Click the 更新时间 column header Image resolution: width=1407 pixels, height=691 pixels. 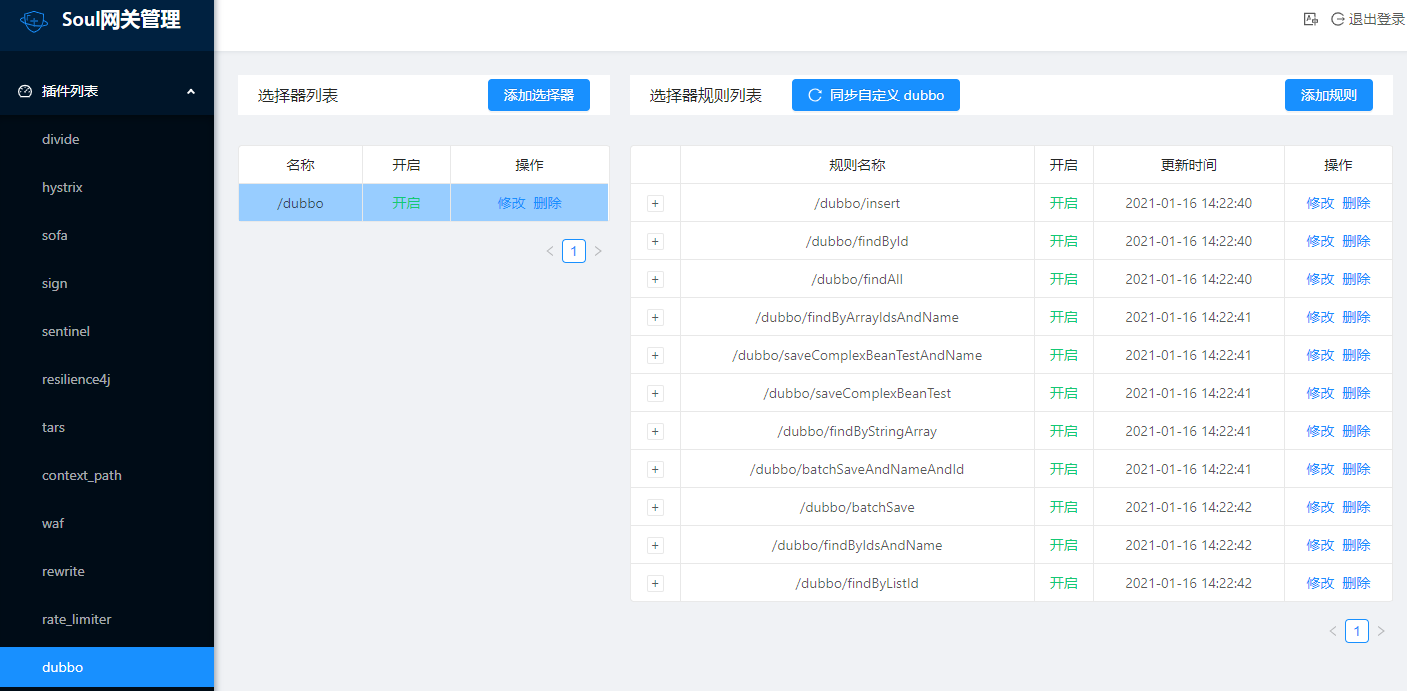click(1189, 165)
